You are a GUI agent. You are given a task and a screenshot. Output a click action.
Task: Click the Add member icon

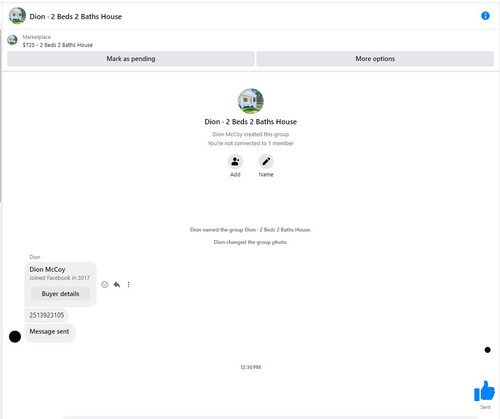point(235,162)
